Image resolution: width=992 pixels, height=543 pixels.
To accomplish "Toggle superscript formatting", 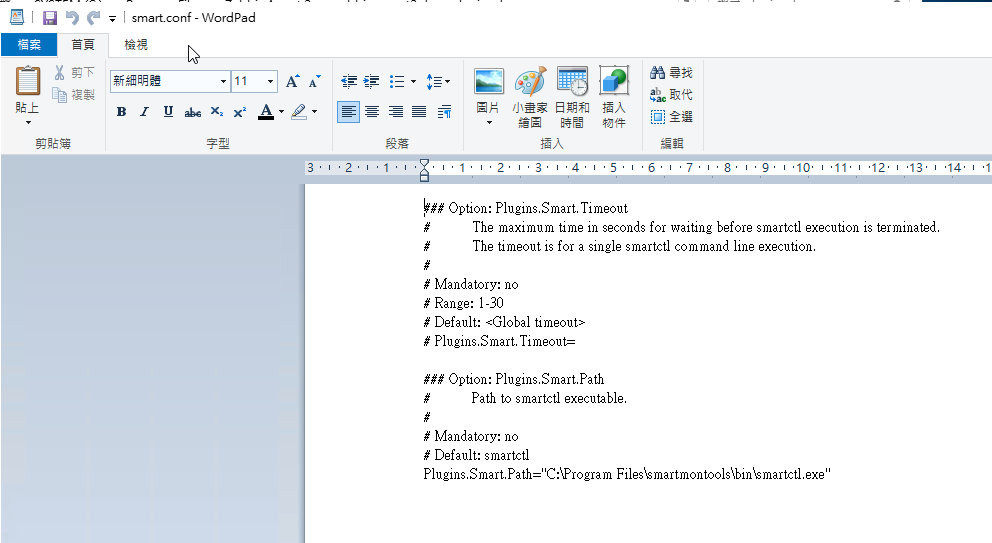I will point(239,112).
